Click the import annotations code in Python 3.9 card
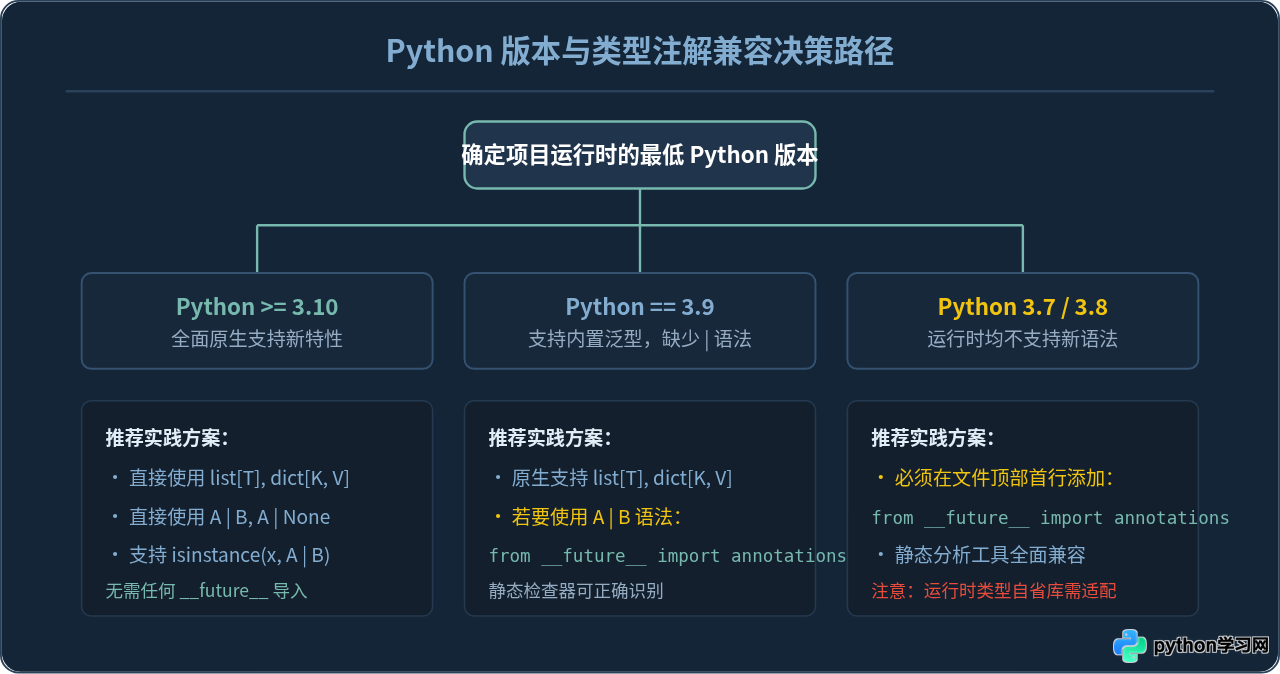Image resolution: width=1280 pixels, height=674 pixels. [668, 555]
